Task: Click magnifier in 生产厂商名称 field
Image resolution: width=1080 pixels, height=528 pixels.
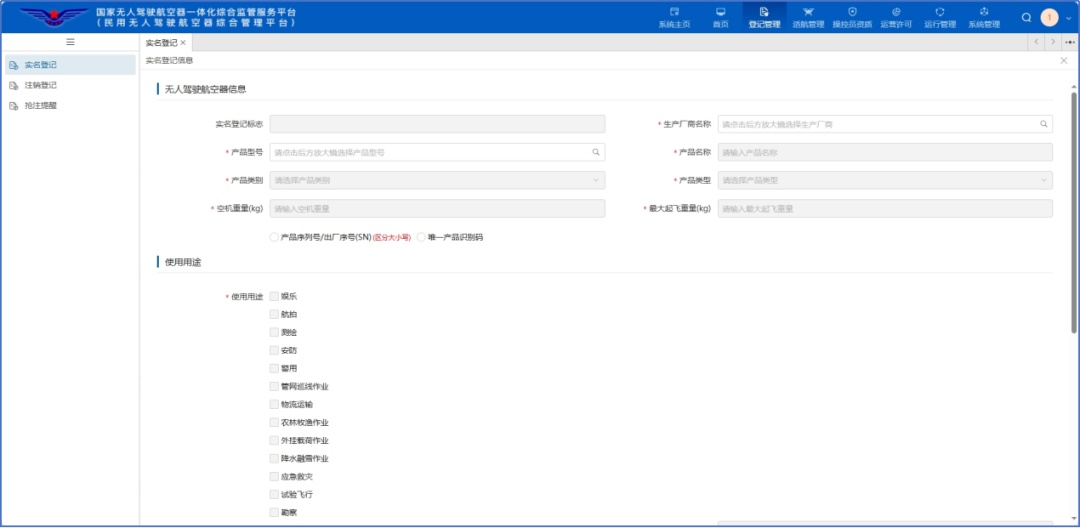Action: [x=1044, y=124]
